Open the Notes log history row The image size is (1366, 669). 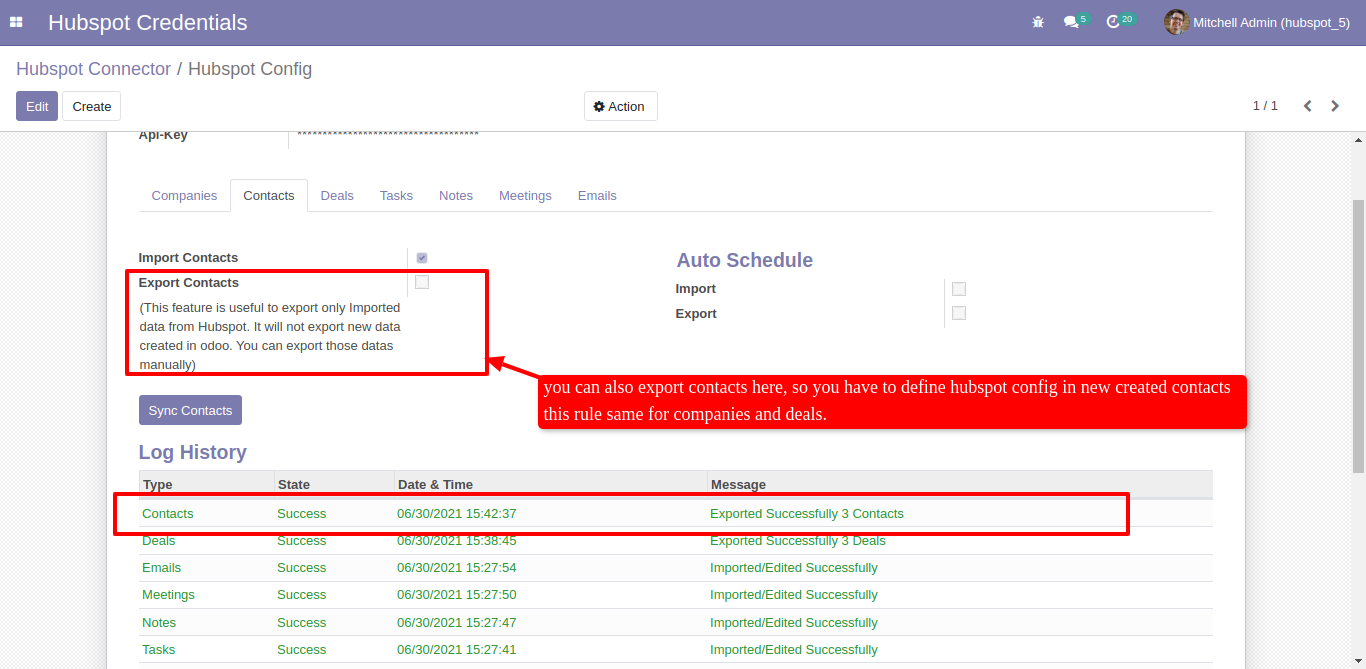click(x=676, y=622)
